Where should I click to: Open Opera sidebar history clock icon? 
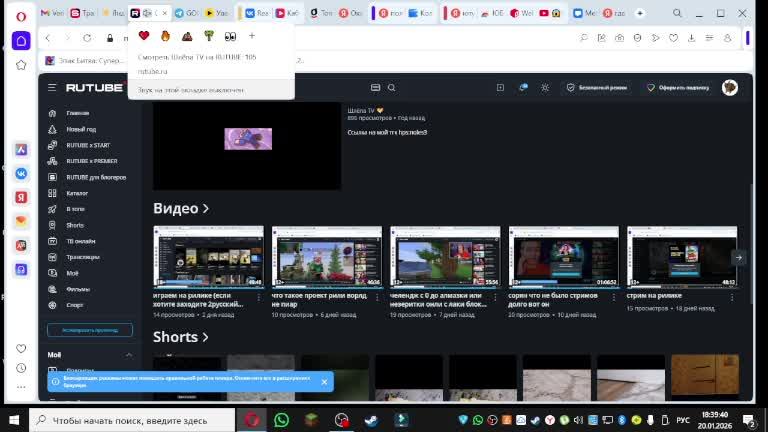(21, 368)
